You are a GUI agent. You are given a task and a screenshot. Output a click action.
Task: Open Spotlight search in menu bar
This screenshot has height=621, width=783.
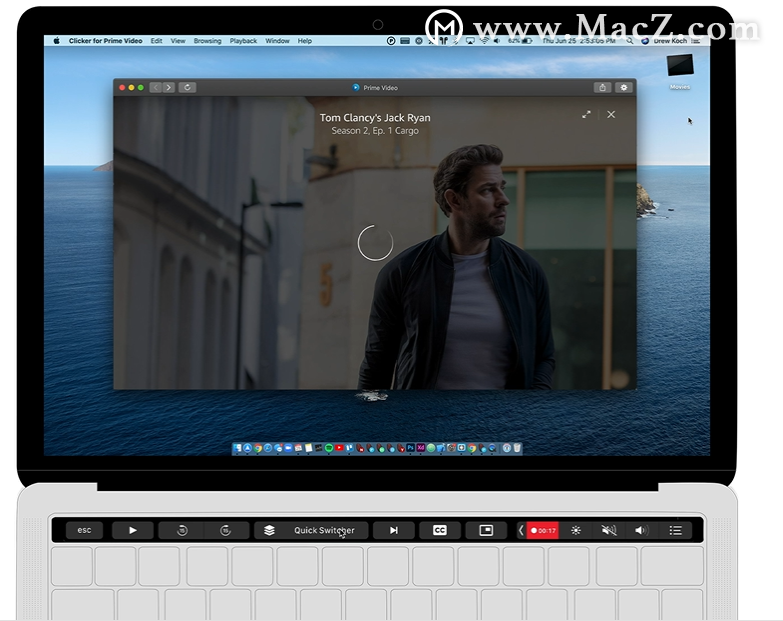click(630, 41)
